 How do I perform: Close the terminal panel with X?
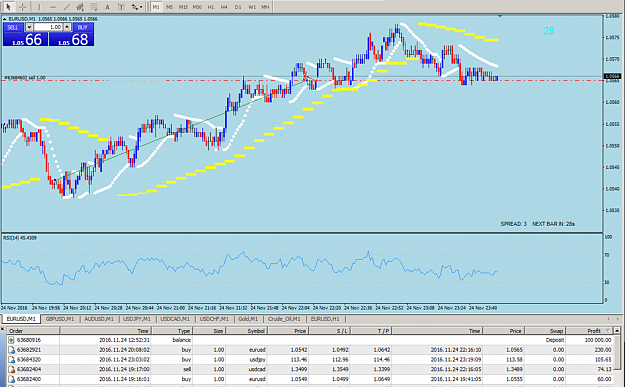click(2, 330)
